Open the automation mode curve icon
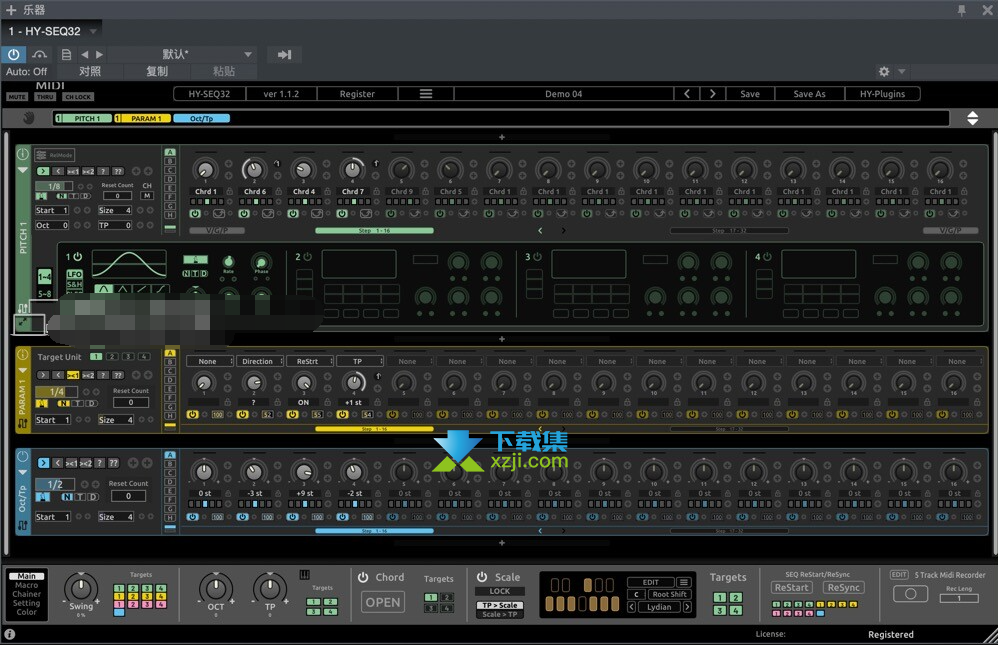The image size is (998, 645). [x=39, y=55]
